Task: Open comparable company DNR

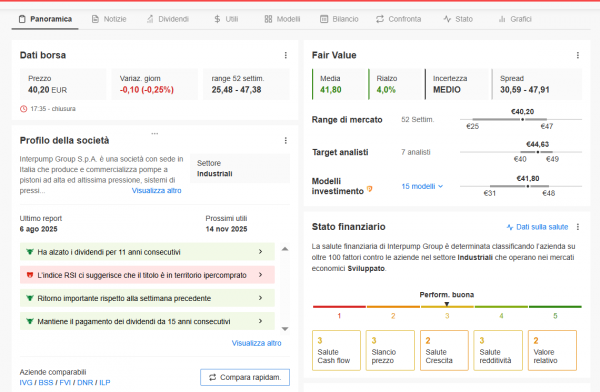Action: coord(85,382)
